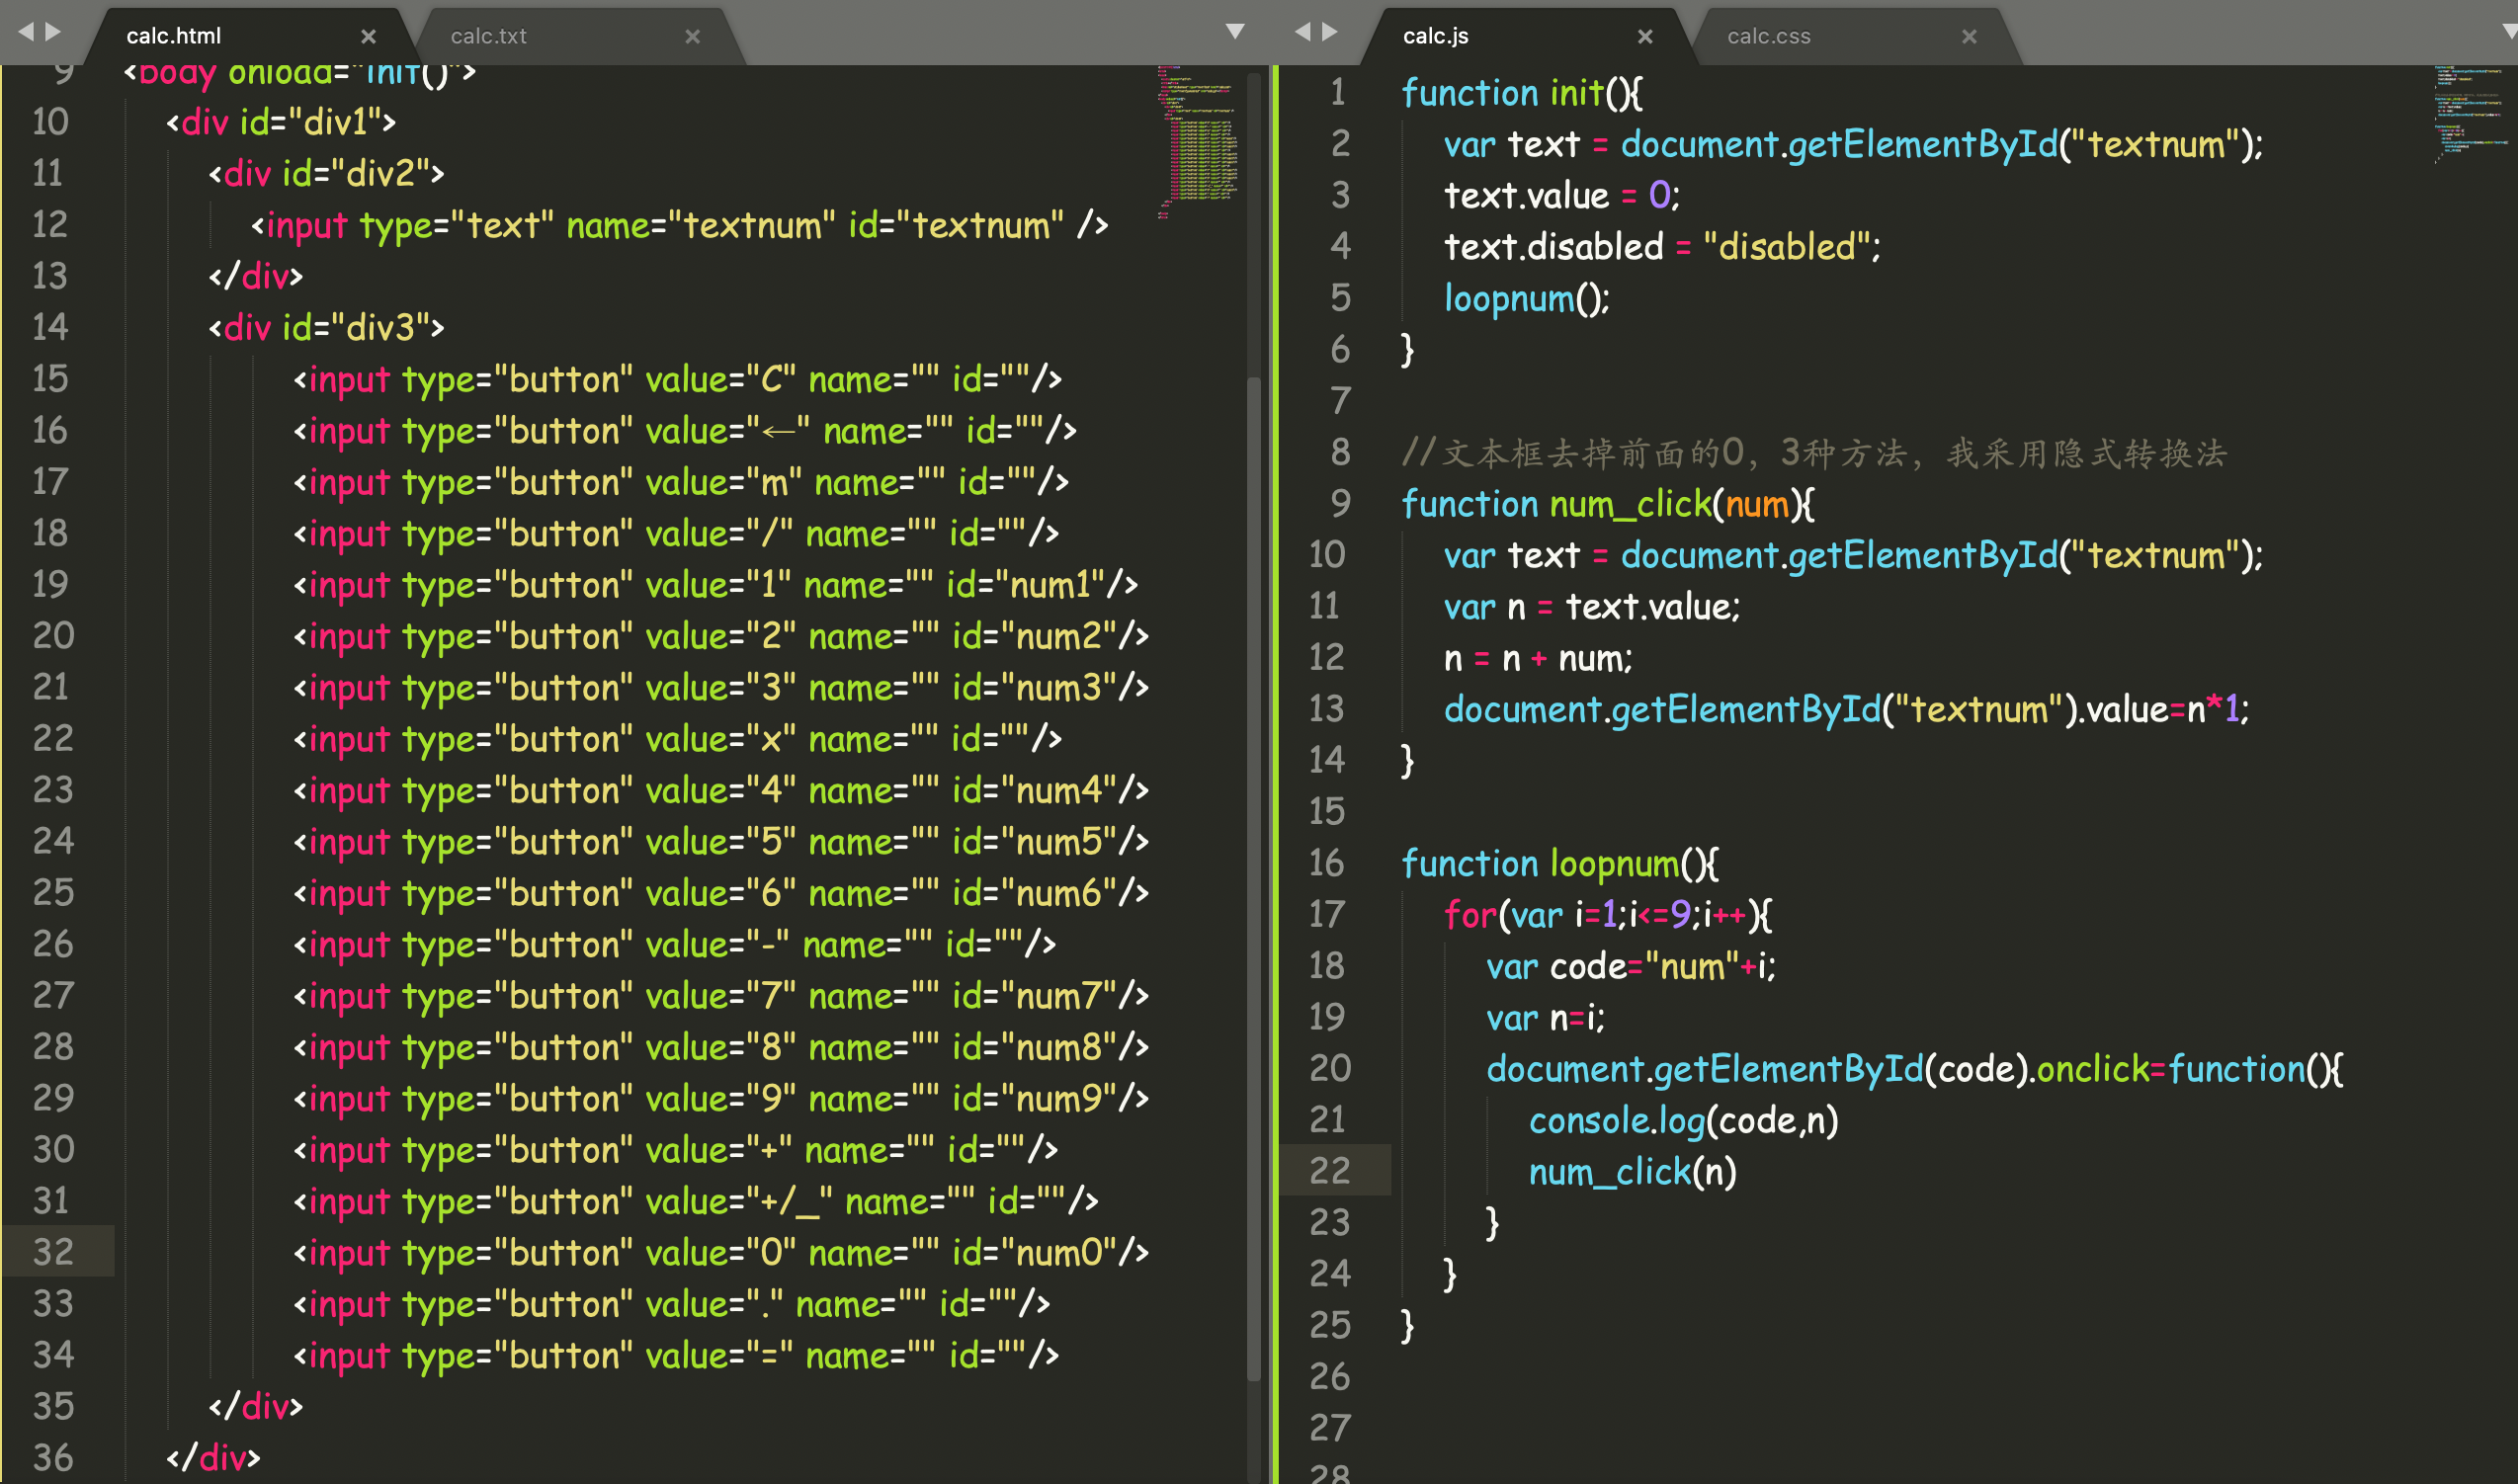Image resolution: width=2518 pixels, height=1484 pixels.
Task: Click 'function num_click(num){' declaration
Action: coord(1607,504)
